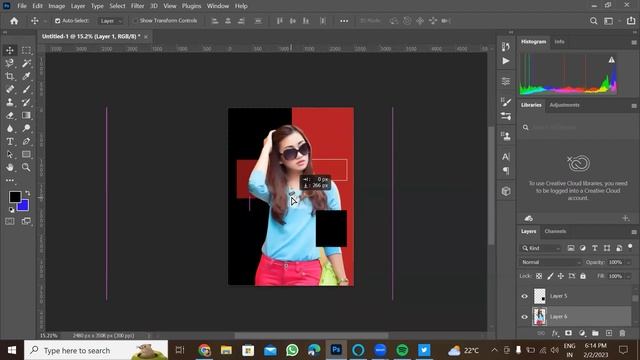Screen dimensions: 640x360
Task: Toggle Auto-Select checkbox
Action: point(58,21)
